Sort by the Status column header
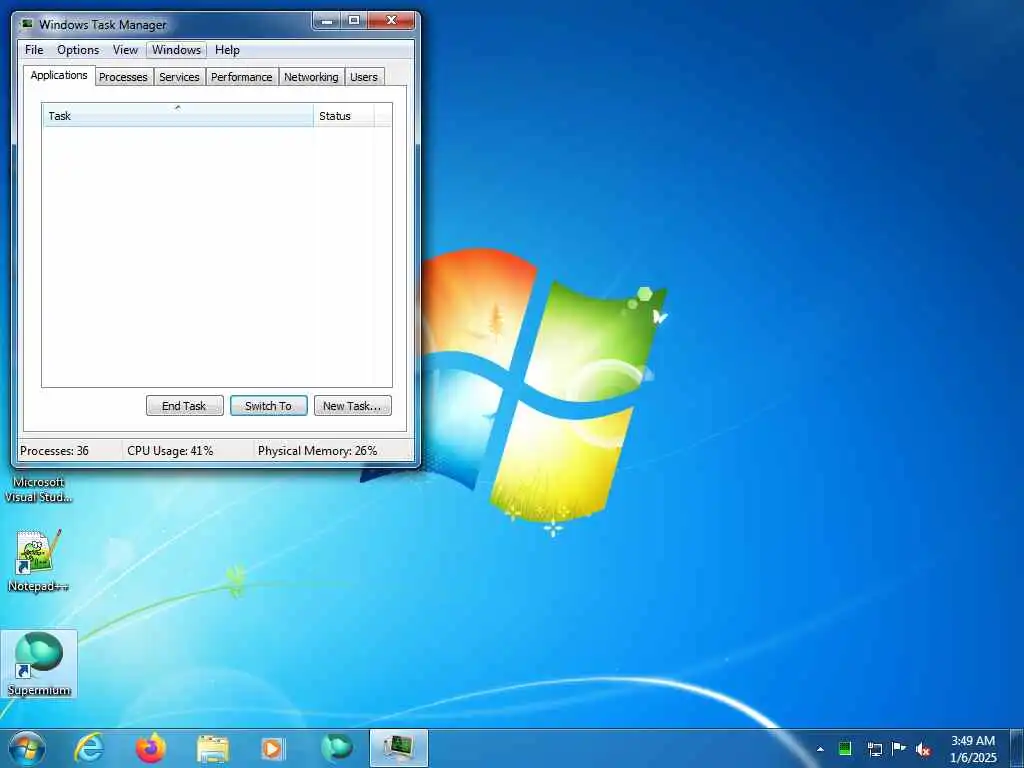Viewport: 1024px width, 768px height. tap(344, 116)
